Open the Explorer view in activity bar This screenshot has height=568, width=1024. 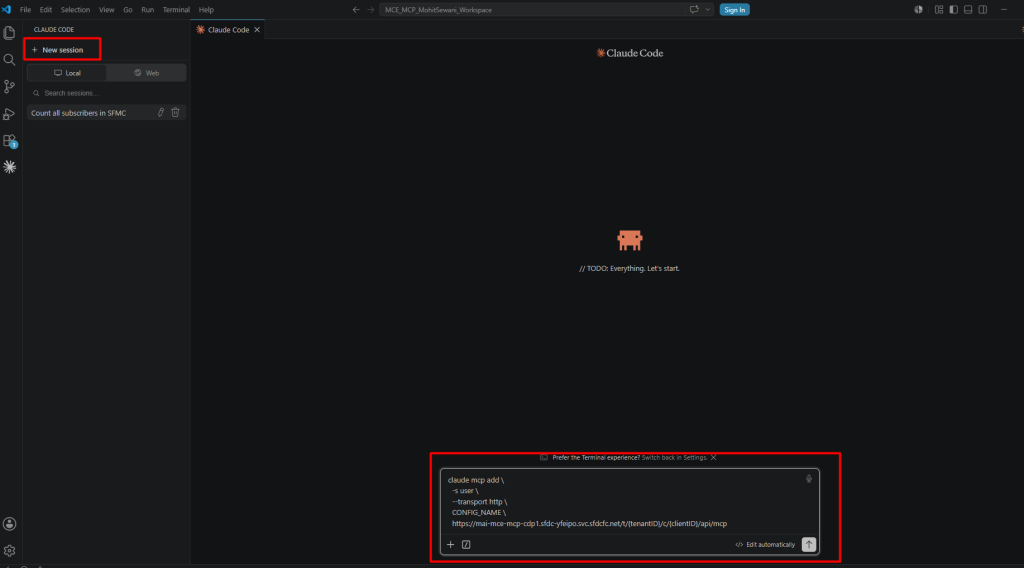pyautogui.click(x=9, y=33)
